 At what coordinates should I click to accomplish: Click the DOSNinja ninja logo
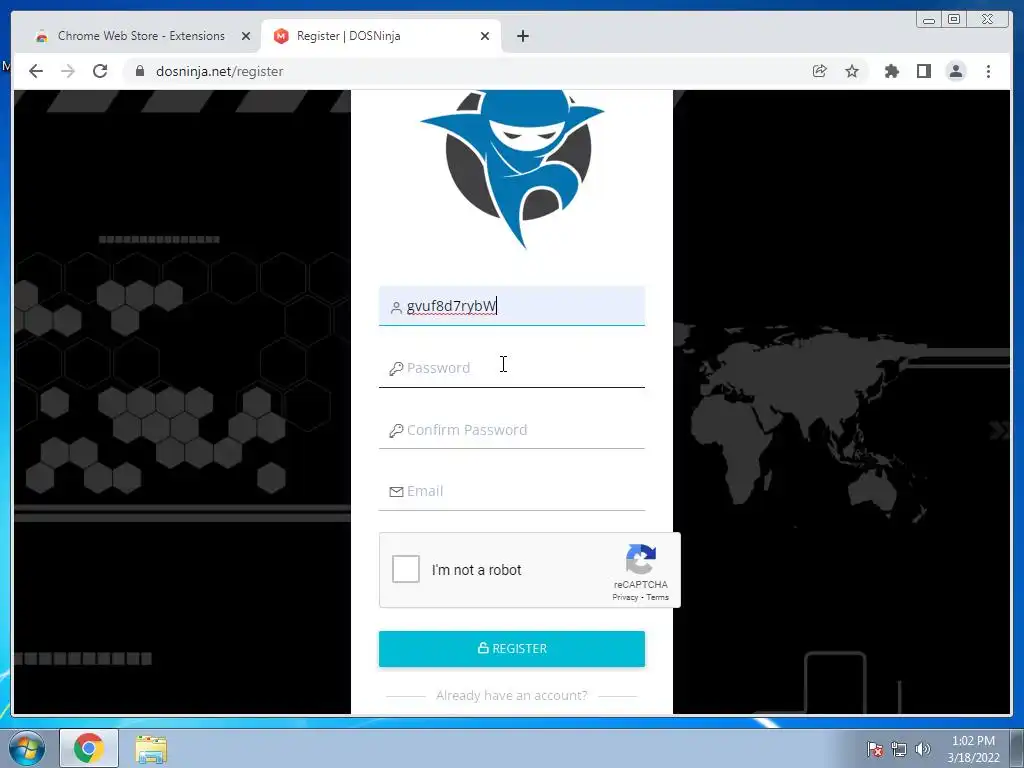(x=512, y=168)
